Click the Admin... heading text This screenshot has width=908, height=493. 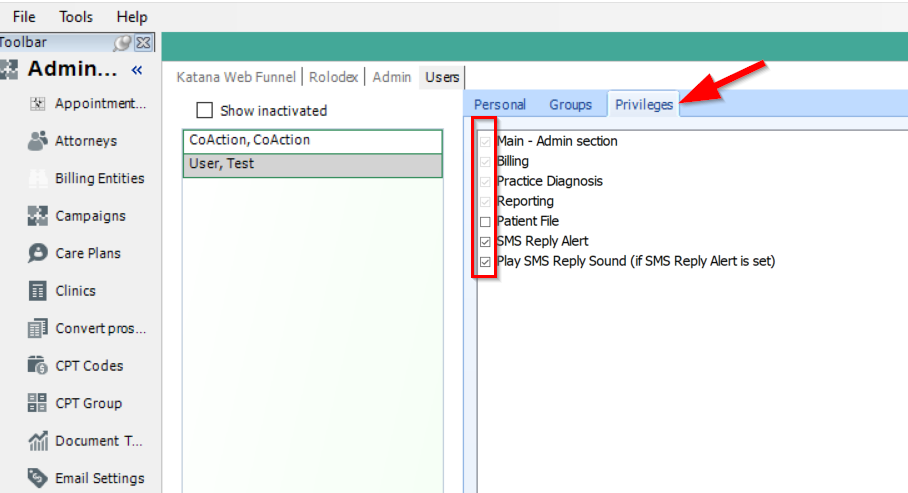(x=72, y=69)
